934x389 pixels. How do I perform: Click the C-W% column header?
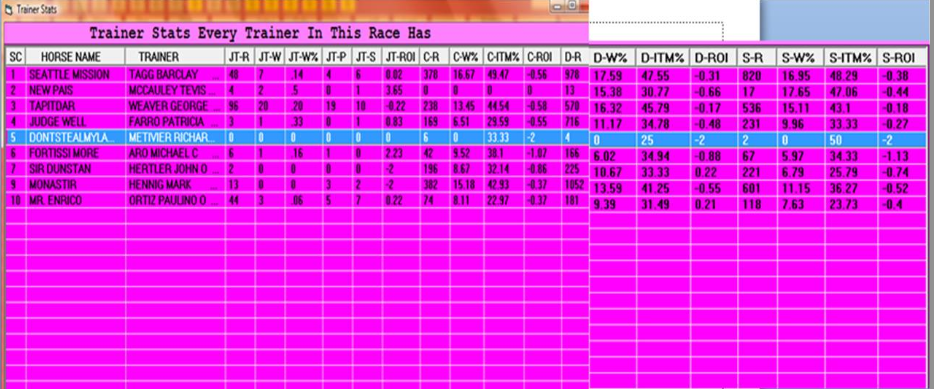[x=466, y=57]
